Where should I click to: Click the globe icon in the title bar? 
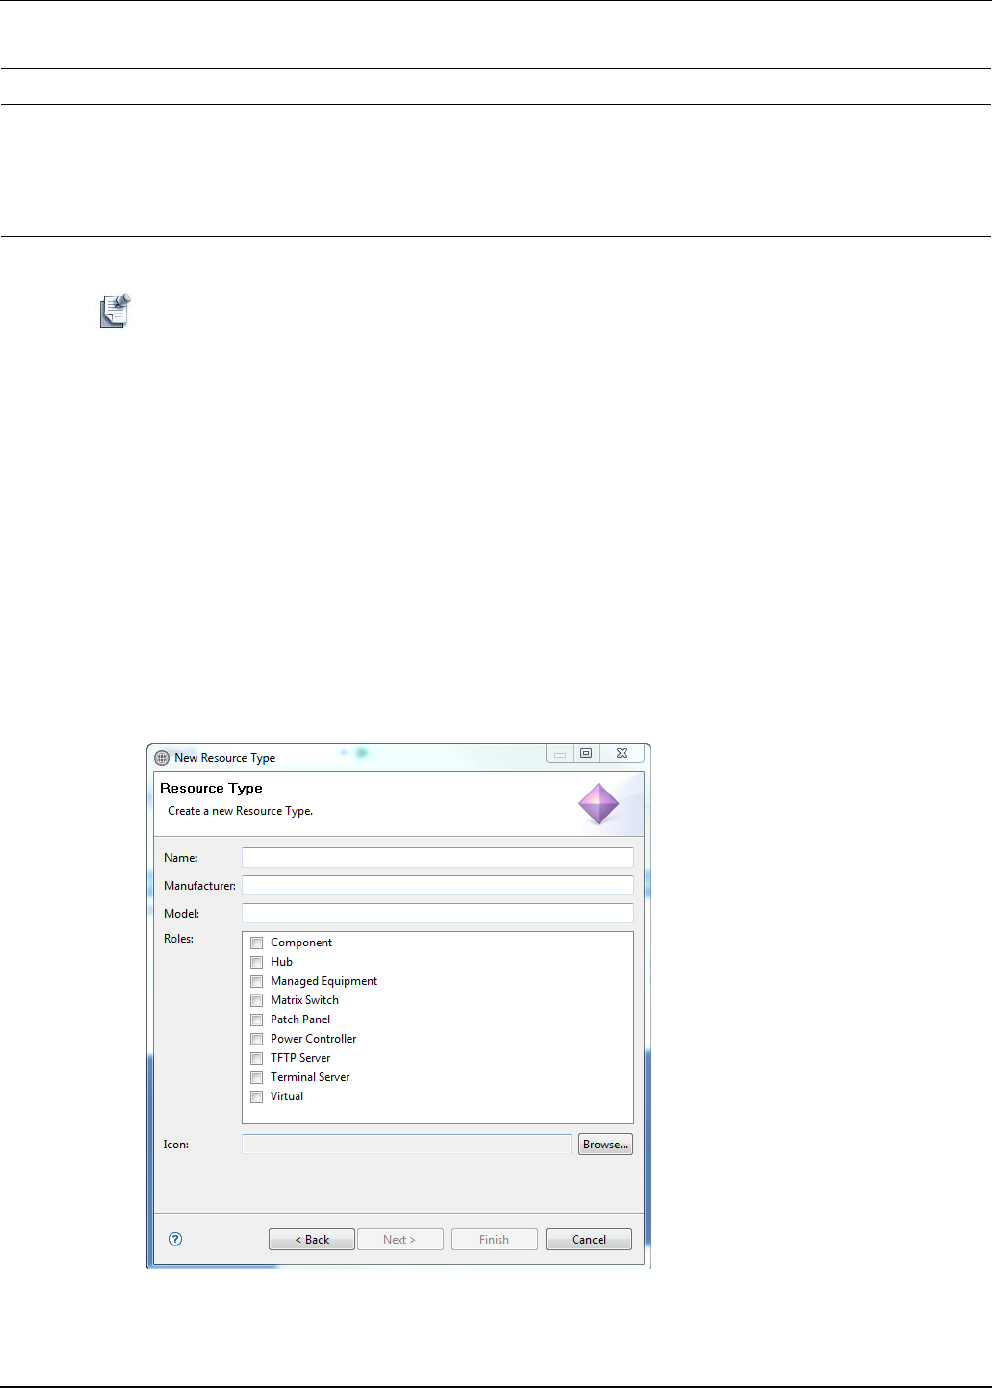[x=162, y=758]
